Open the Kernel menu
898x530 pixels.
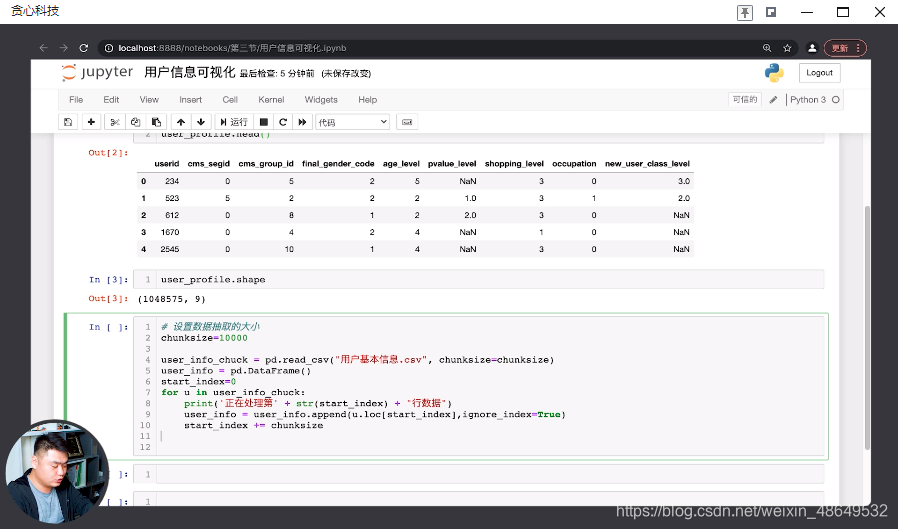click(271, 100)
